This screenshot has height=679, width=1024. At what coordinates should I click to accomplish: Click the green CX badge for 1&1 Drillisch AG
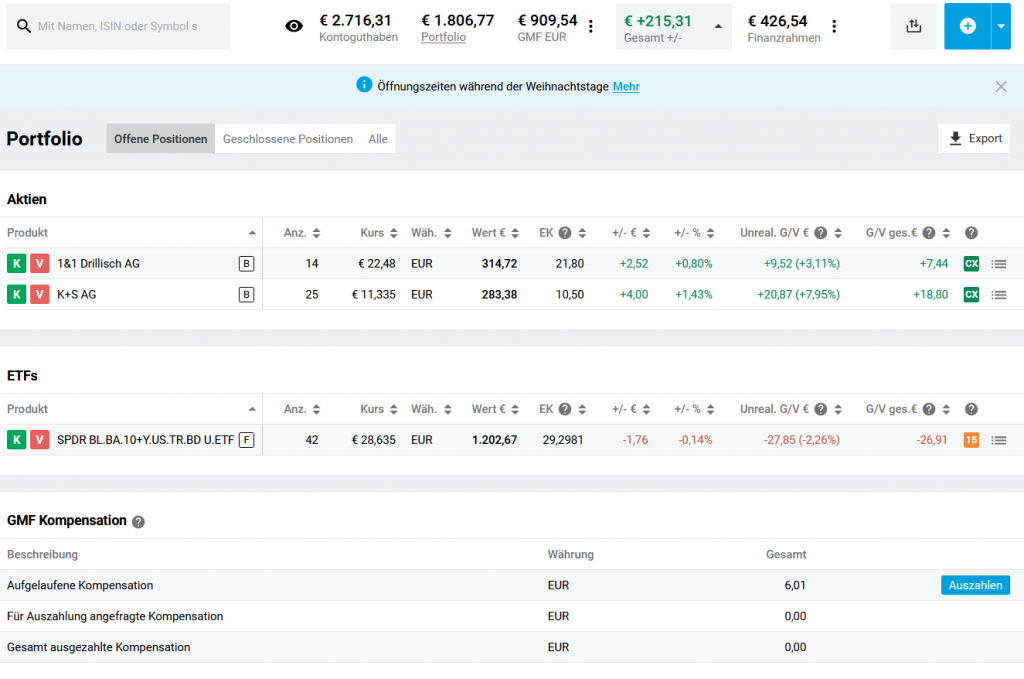coord(971,263)
